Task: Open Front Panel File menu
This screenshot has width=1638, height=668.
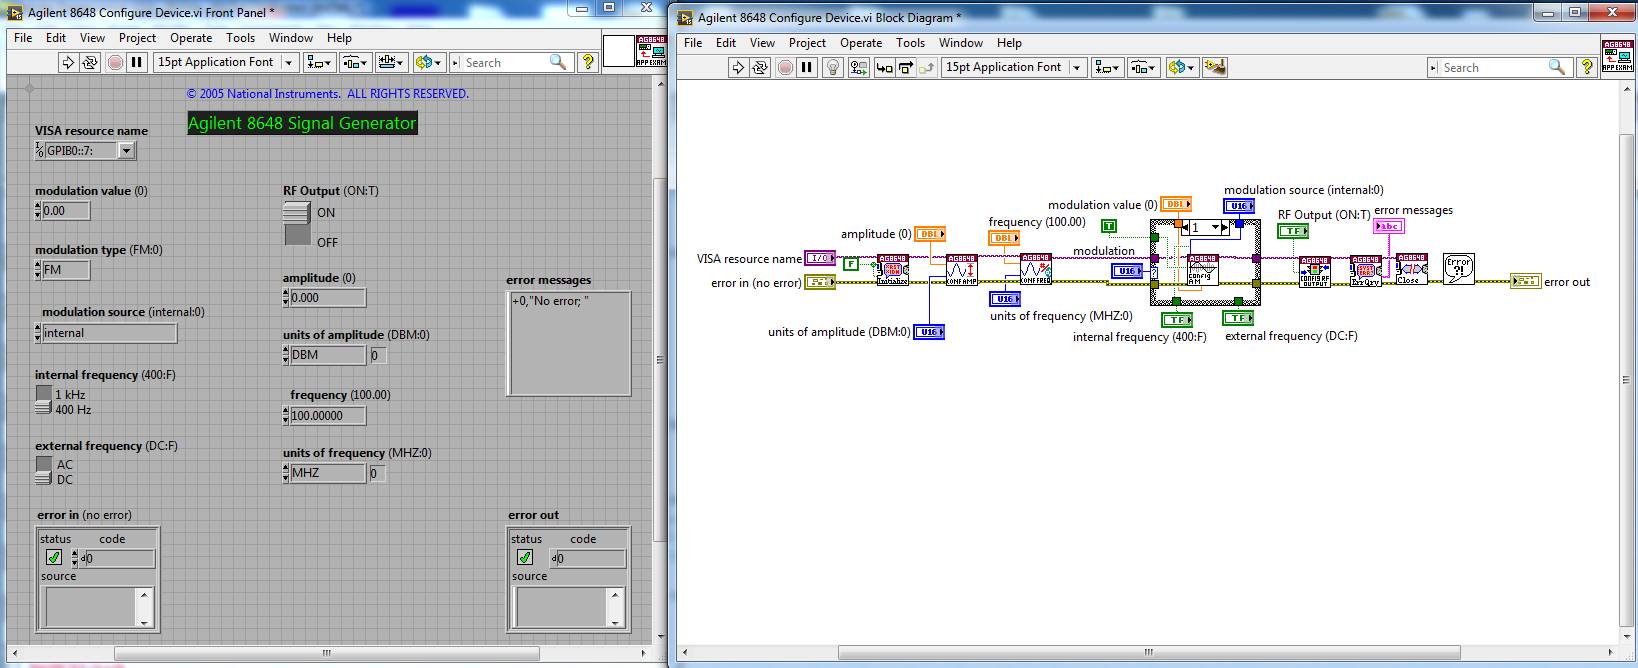Action: pyautogui.click(x=23, y=38)
